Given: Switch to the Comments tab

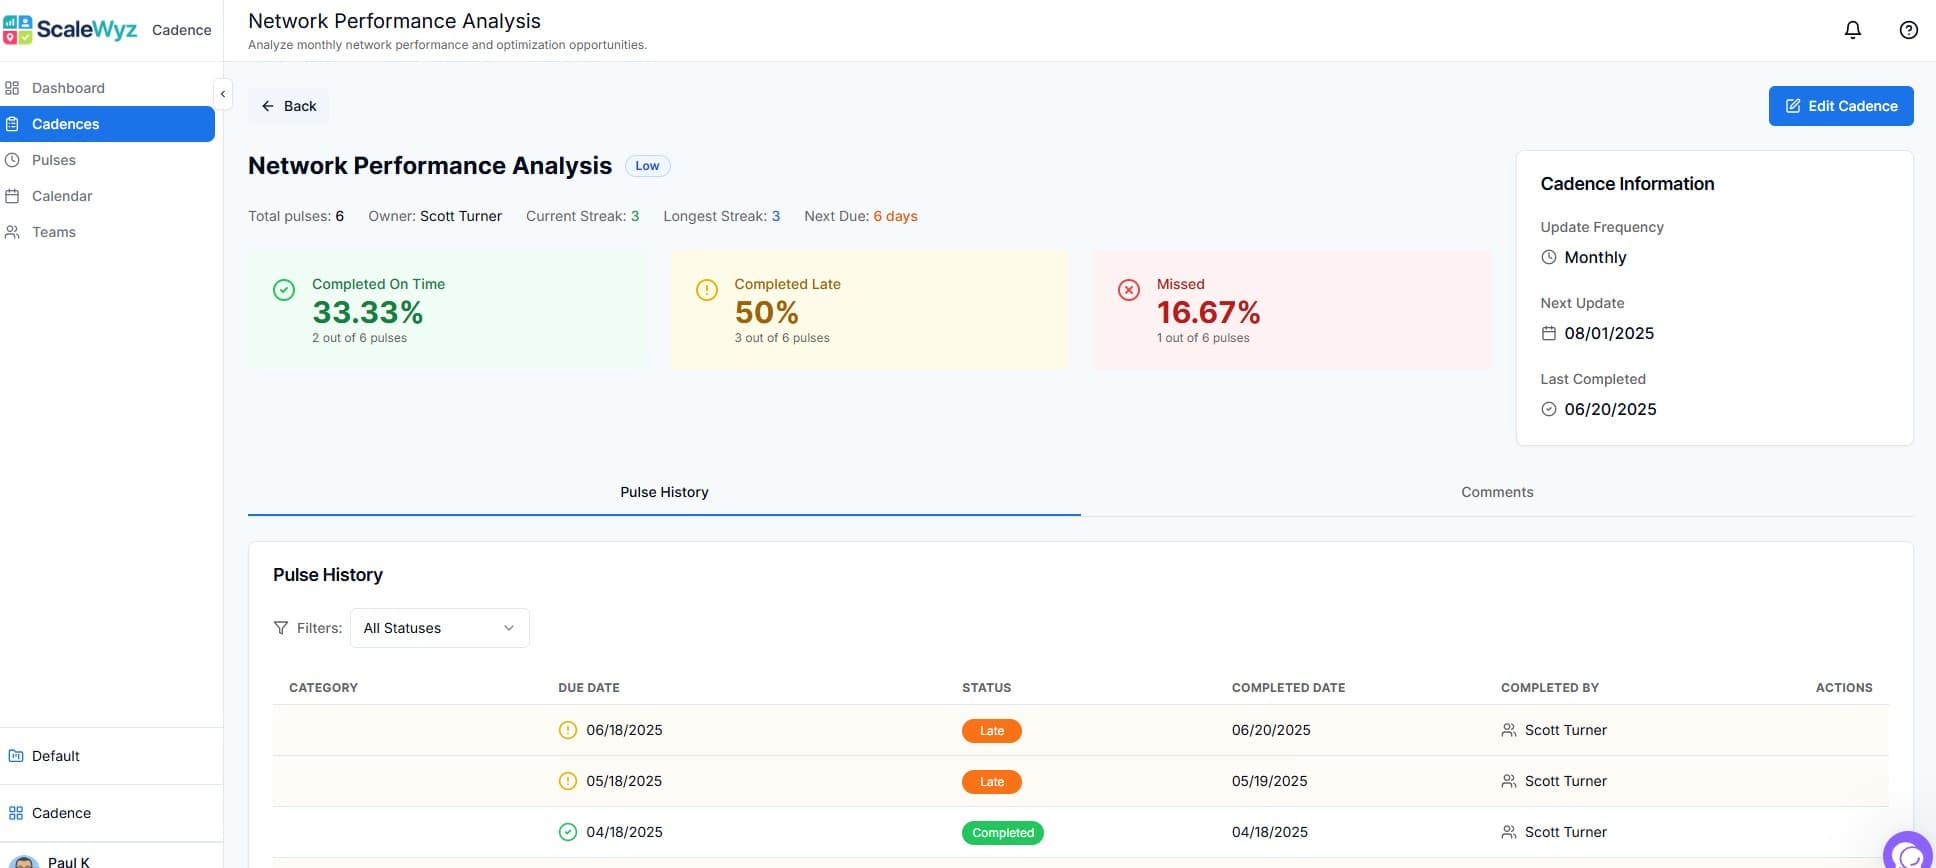Looking at the screenshot, I should [x=1496, y=492].
